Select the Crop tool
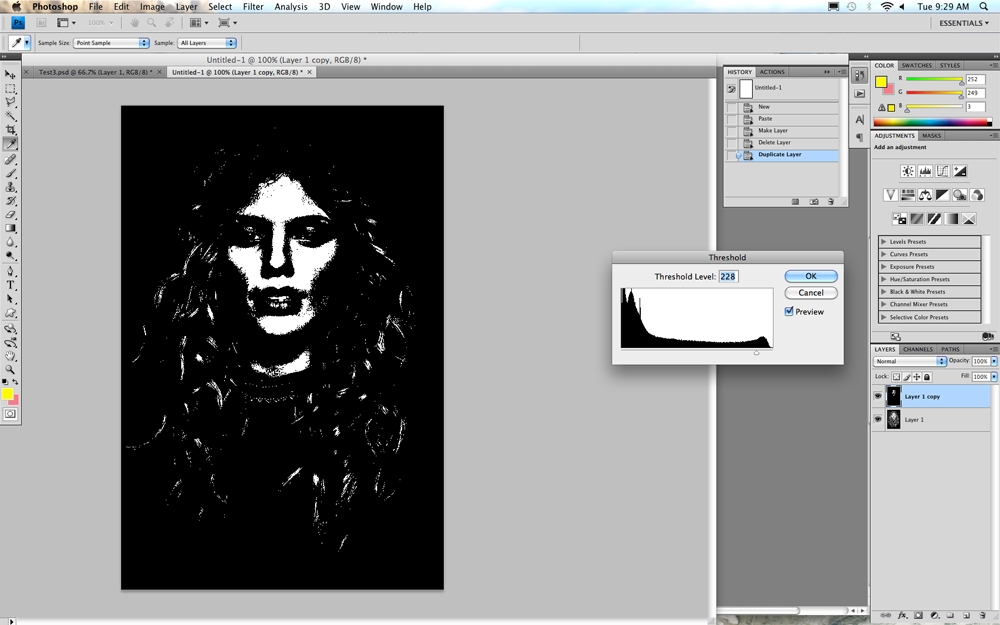1000x625 pixels. [x=10, y=130]
